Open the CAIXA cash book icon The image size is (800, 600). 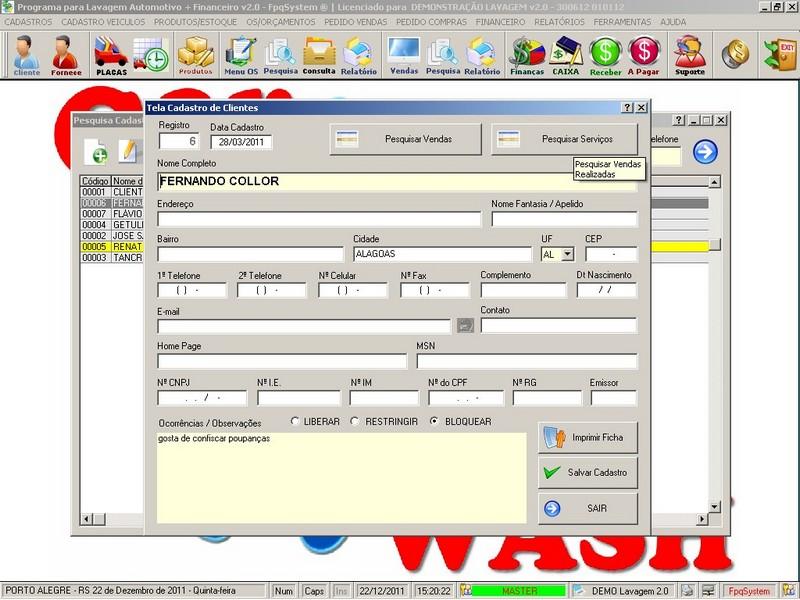point(566,55)
